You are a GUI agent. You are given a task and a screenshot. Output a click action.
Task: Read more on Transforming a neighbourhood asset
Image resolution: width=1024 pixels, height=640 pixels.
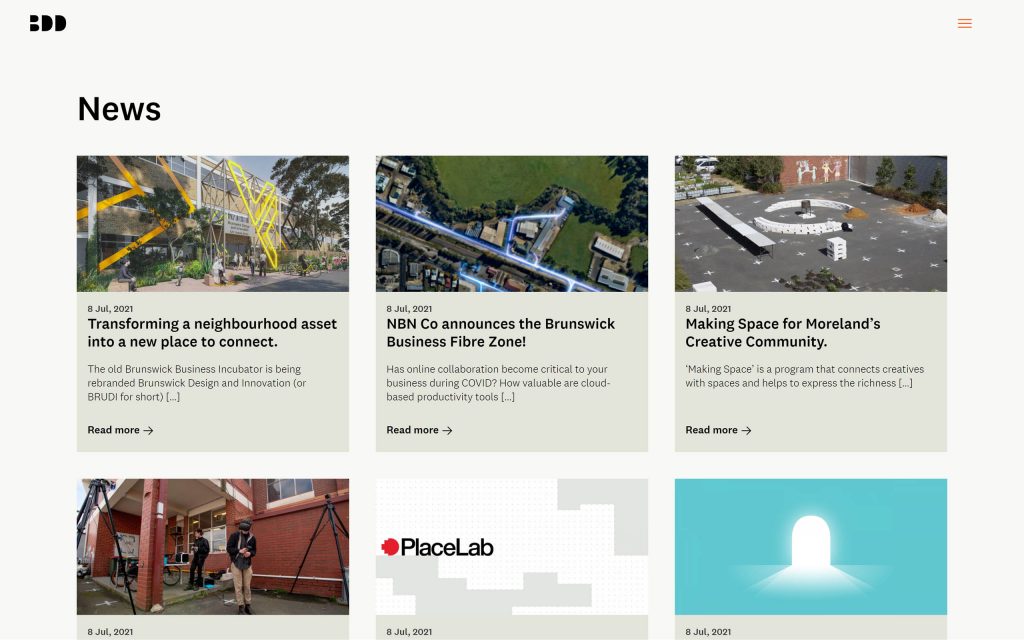tap(120, 430)
